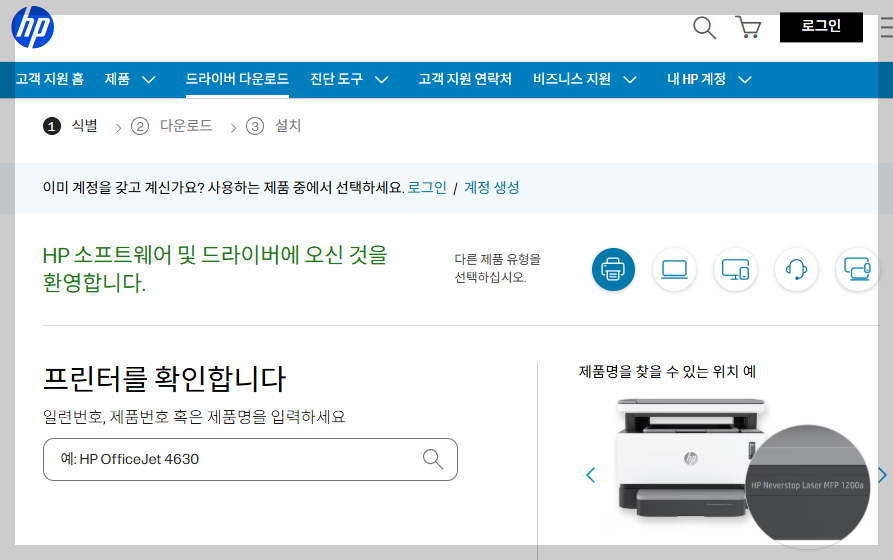Image resolution: width=893 pixels, height=560 pixels.
Task: Select the 드라이버 다운로드 tab
Action: click(237, 79)
